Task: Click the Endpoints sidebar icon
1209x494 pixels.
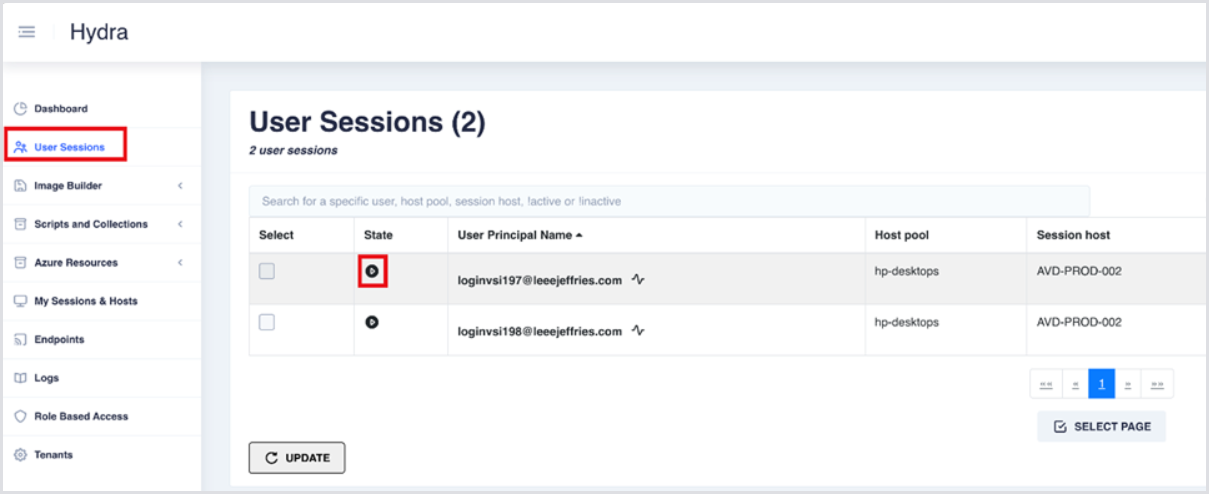Action: pyautogui.click(x=20, y=340)
